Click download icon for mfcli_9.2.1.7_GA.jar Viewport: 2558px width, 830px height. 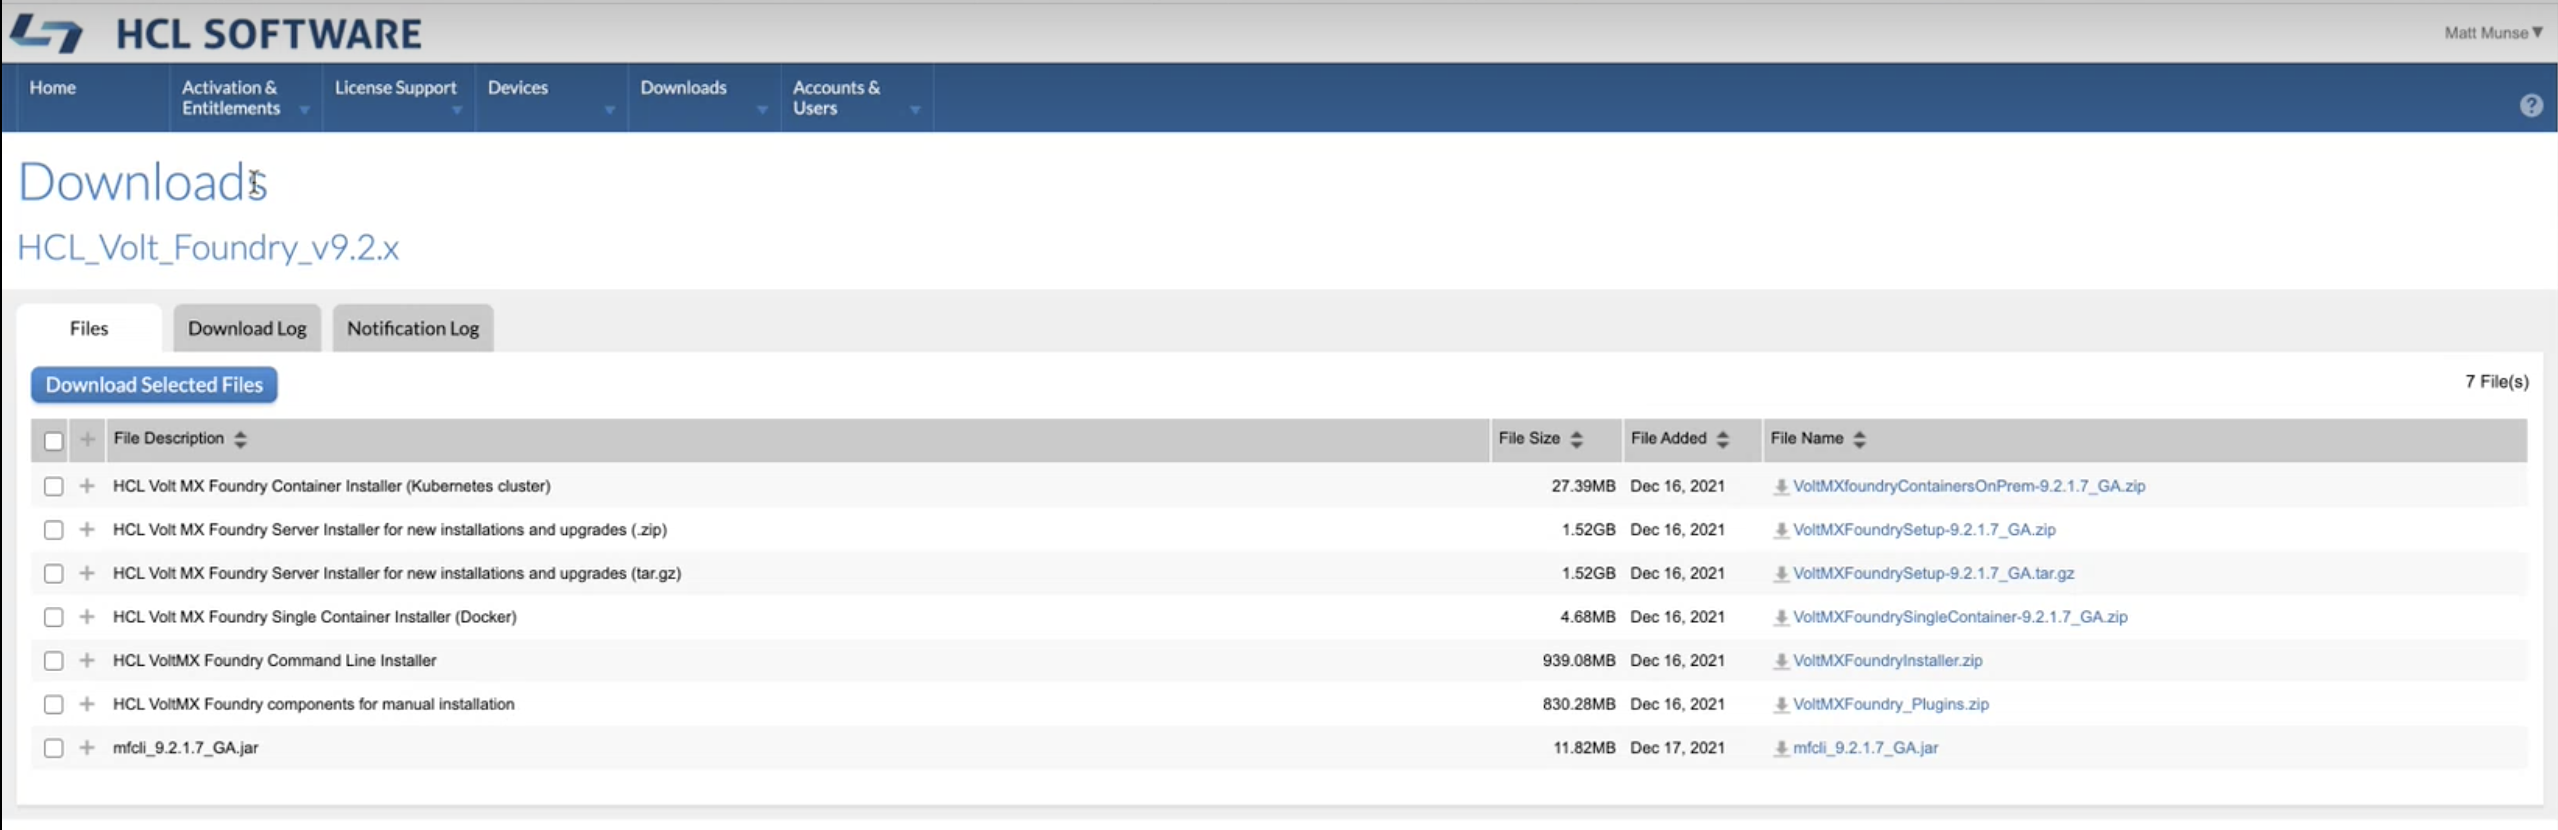pos(1781,748)
